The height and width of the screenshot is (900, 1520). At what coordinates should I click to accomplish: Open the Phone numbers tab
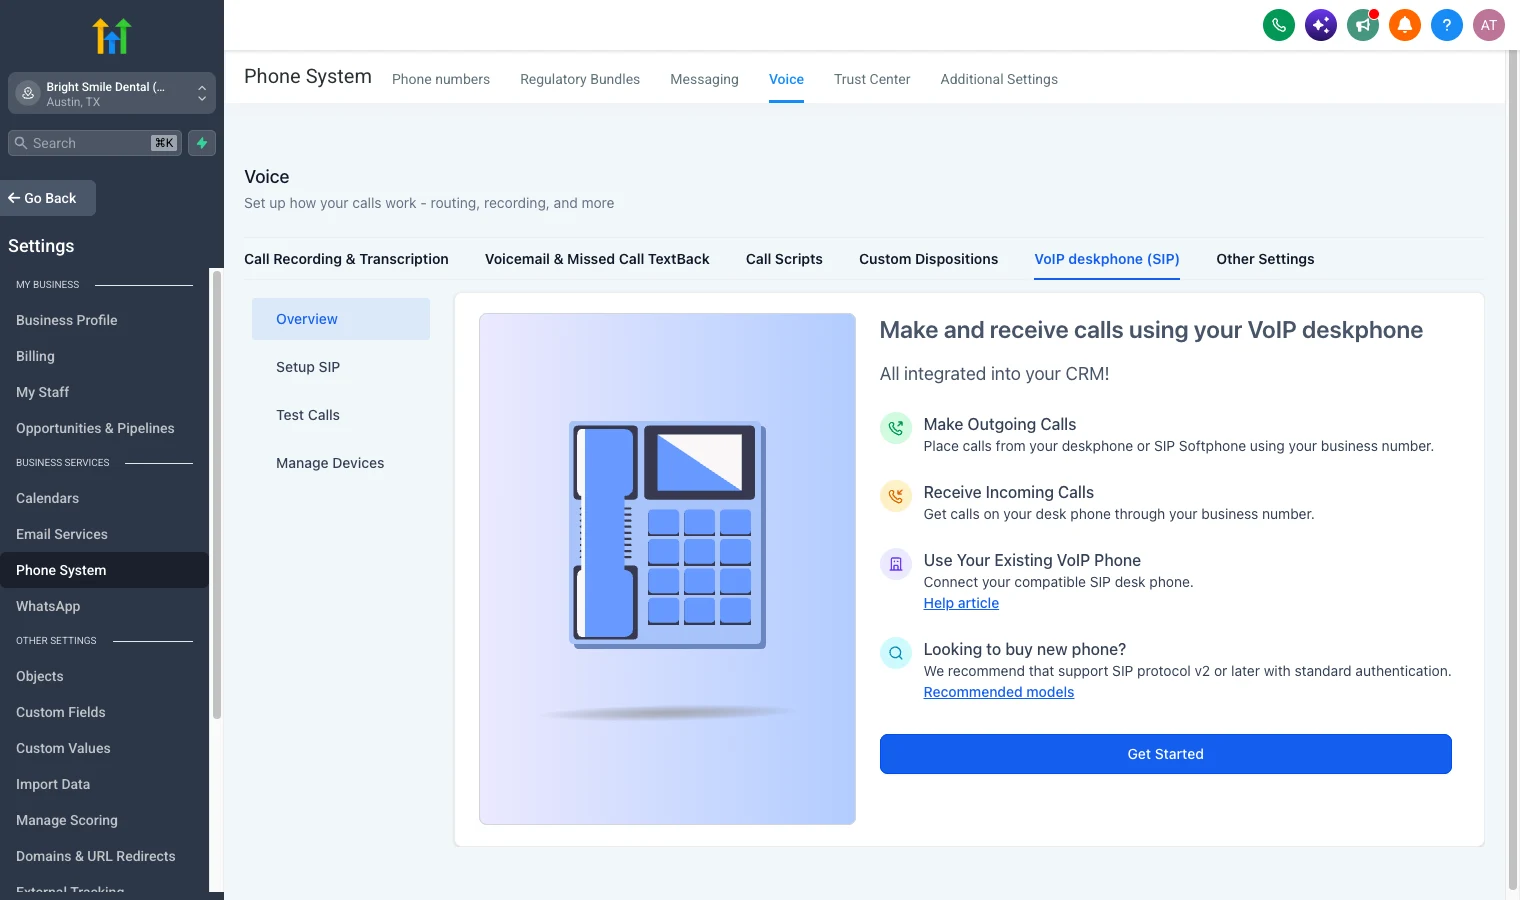click(x=441, y=79)
